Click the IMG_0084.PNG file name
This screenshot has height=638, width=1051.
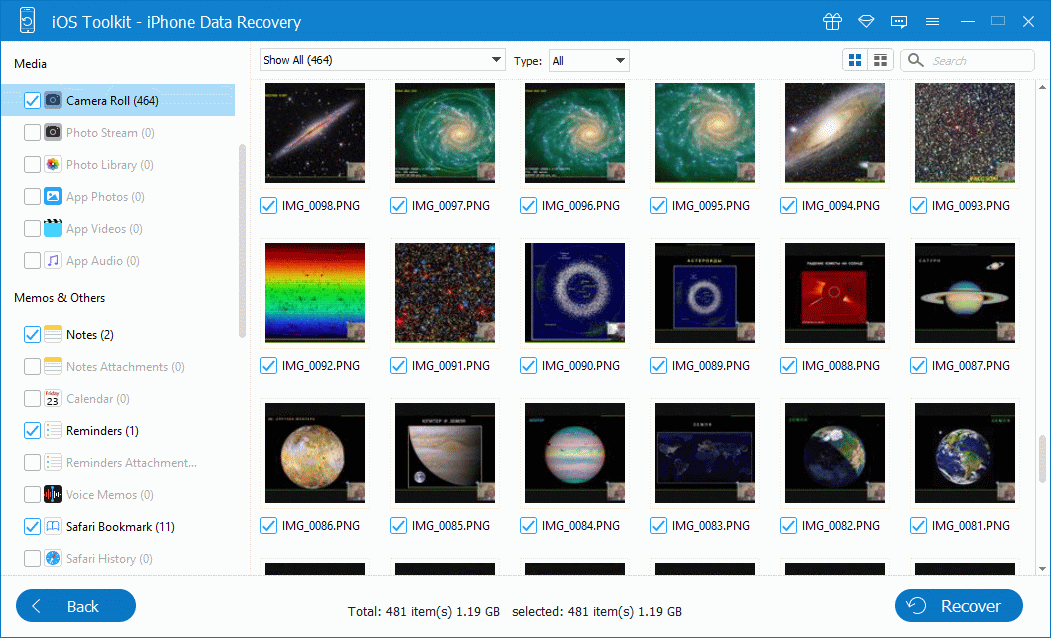point(580,526)
